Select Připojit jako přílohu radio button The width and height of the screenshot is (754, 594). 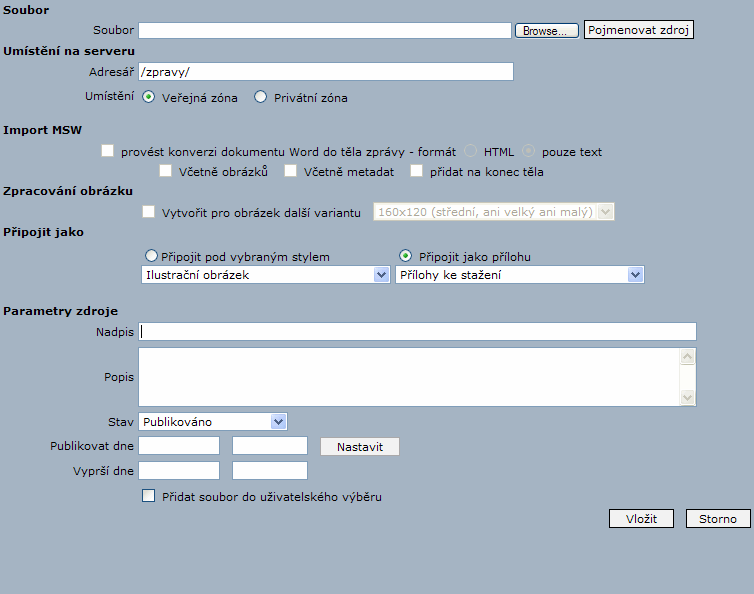pos(406,256)
